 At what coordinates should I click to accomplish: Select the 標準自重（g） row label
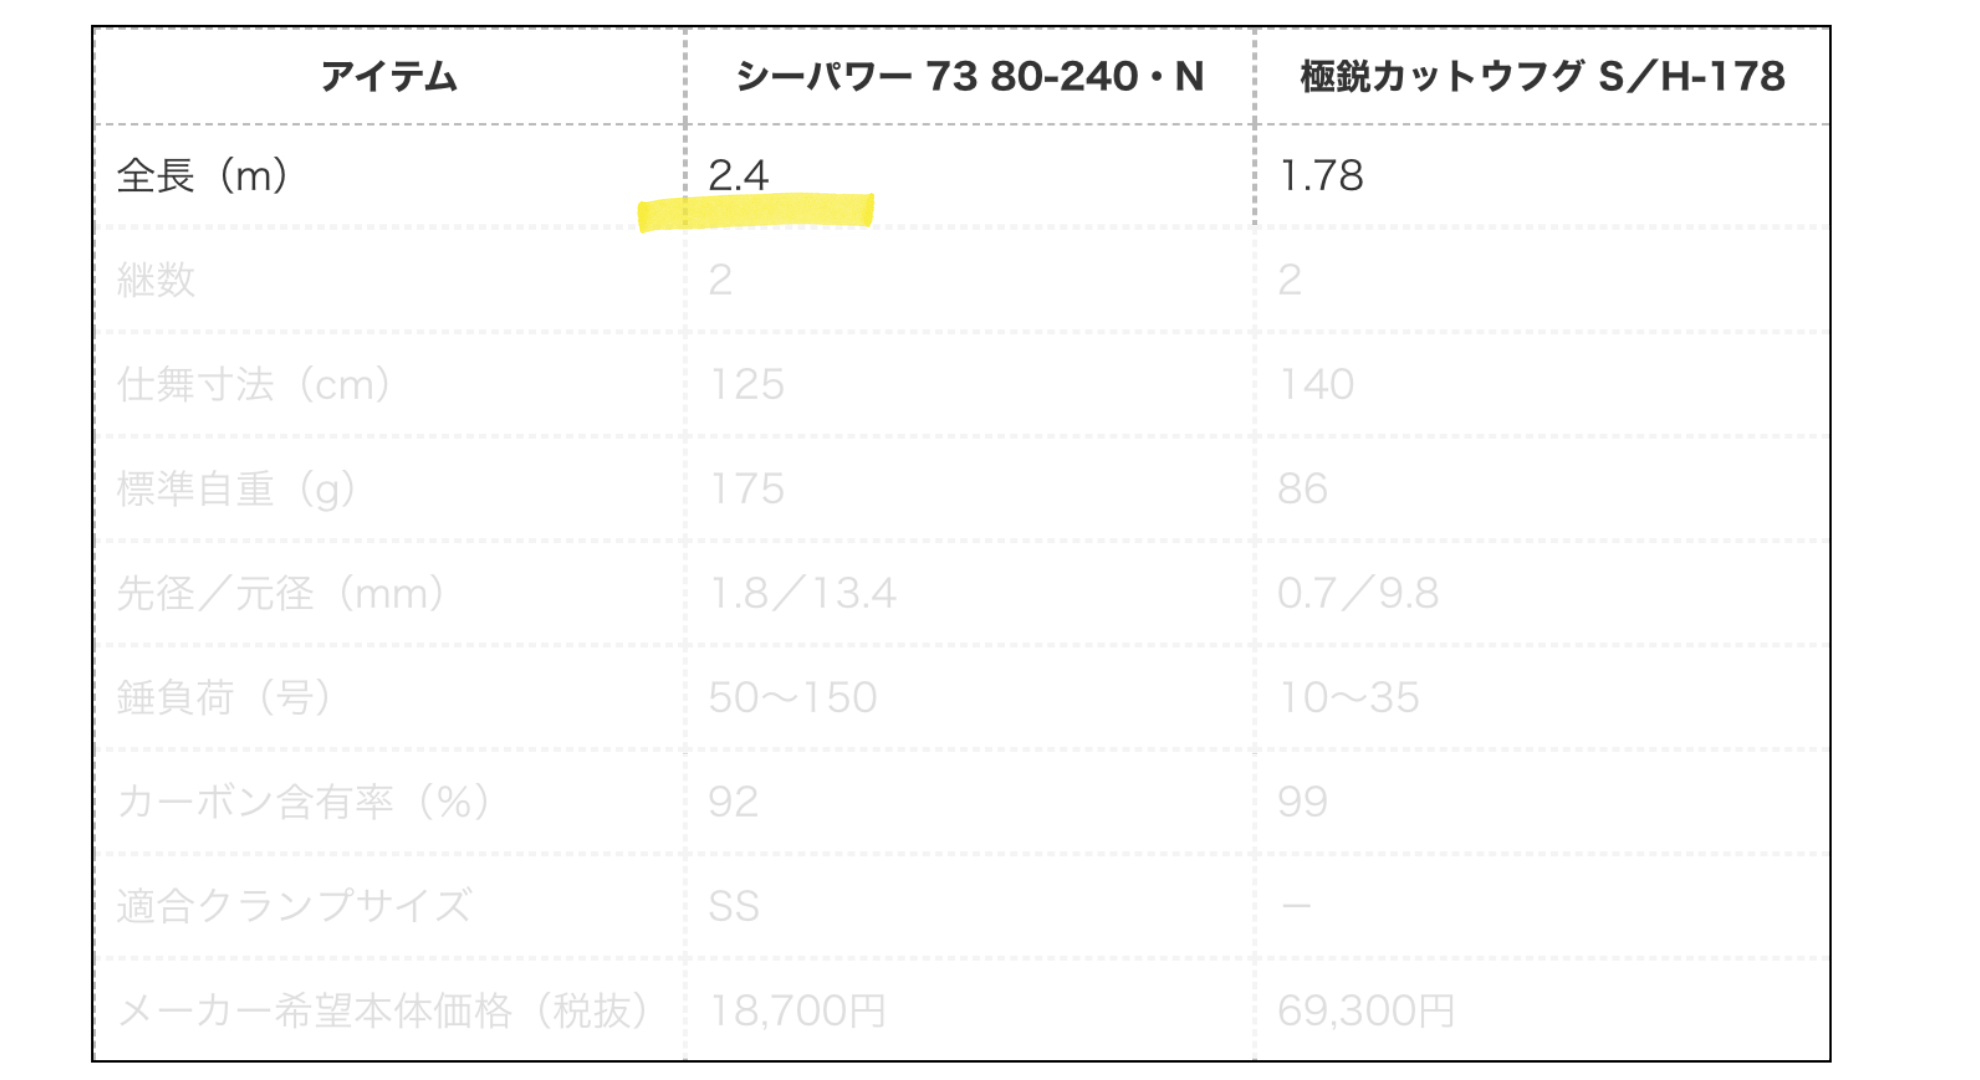coord(236,489)
